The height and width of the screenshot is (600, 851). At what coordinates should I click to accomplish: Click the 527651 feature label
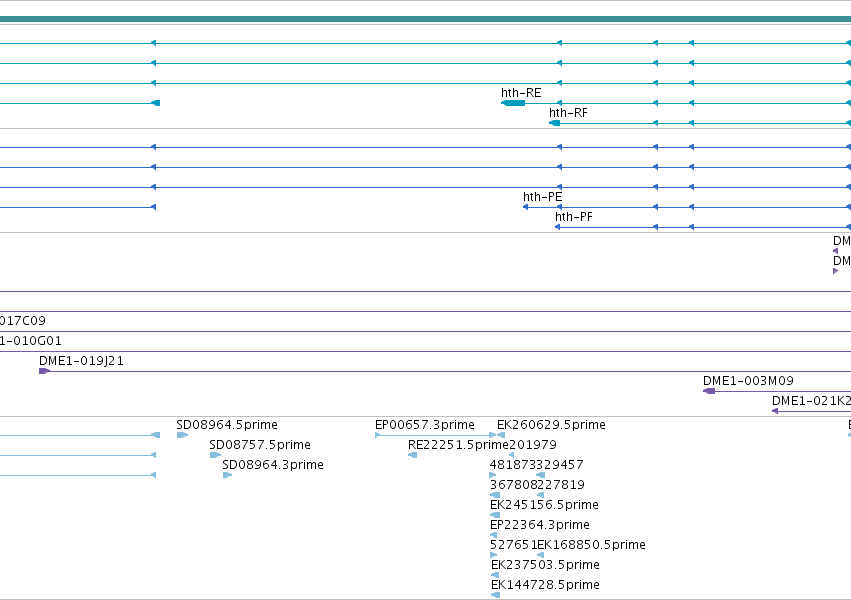tap(513, 545)
